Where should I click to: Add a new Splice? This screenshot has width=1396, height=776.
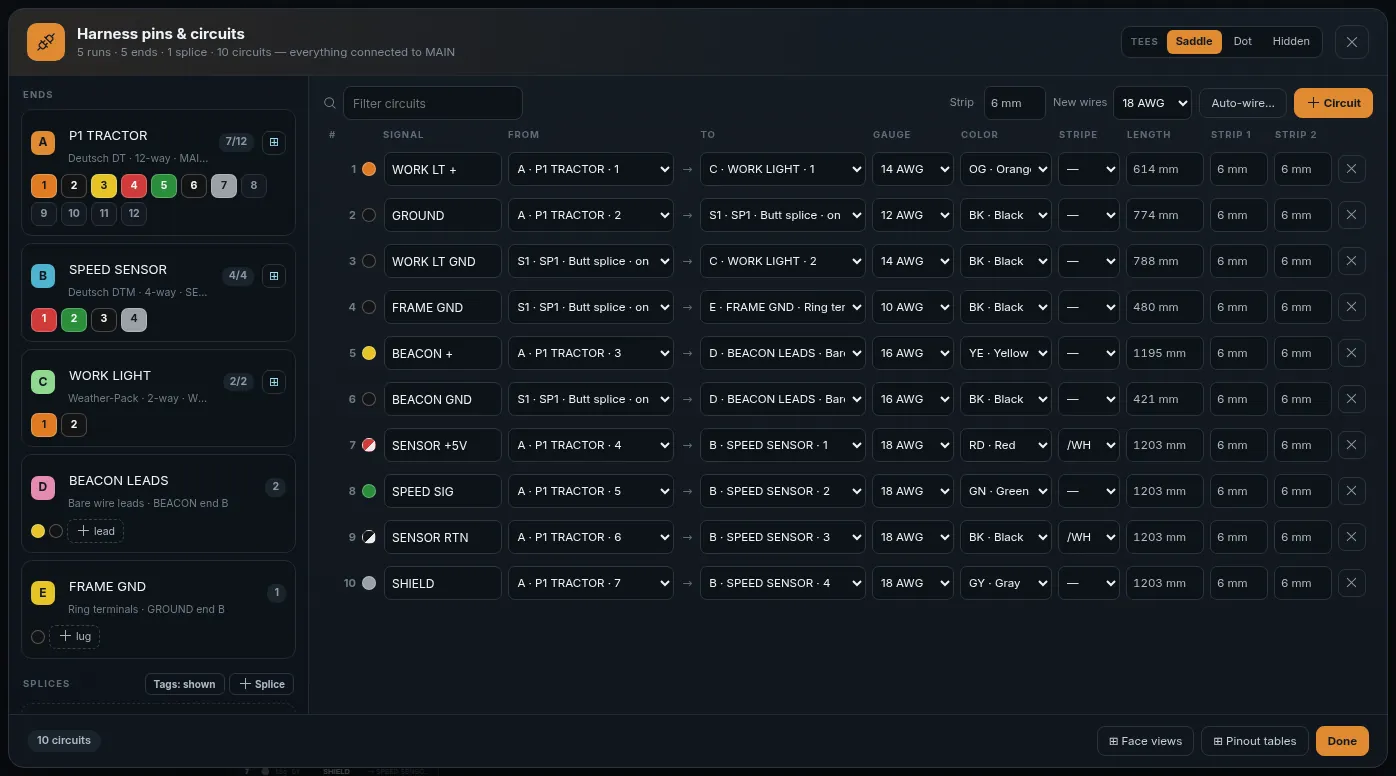262,684
